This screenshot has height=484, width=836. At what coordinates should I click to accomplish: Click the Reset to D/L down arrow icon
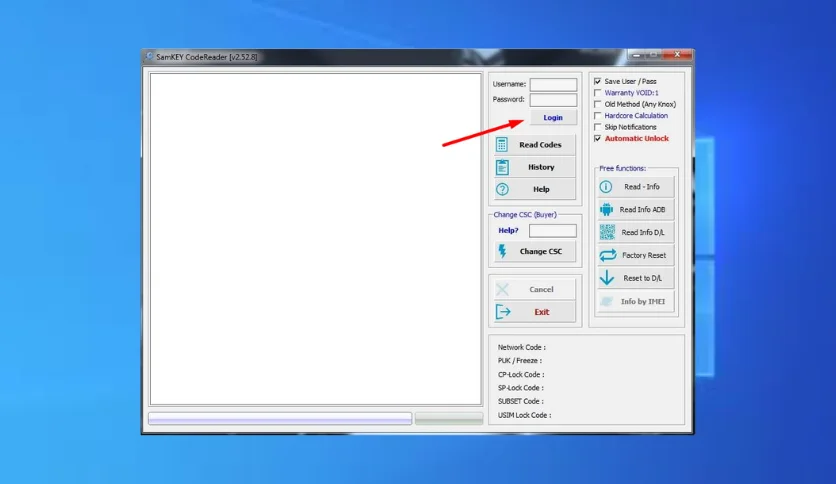coord(607,278)
